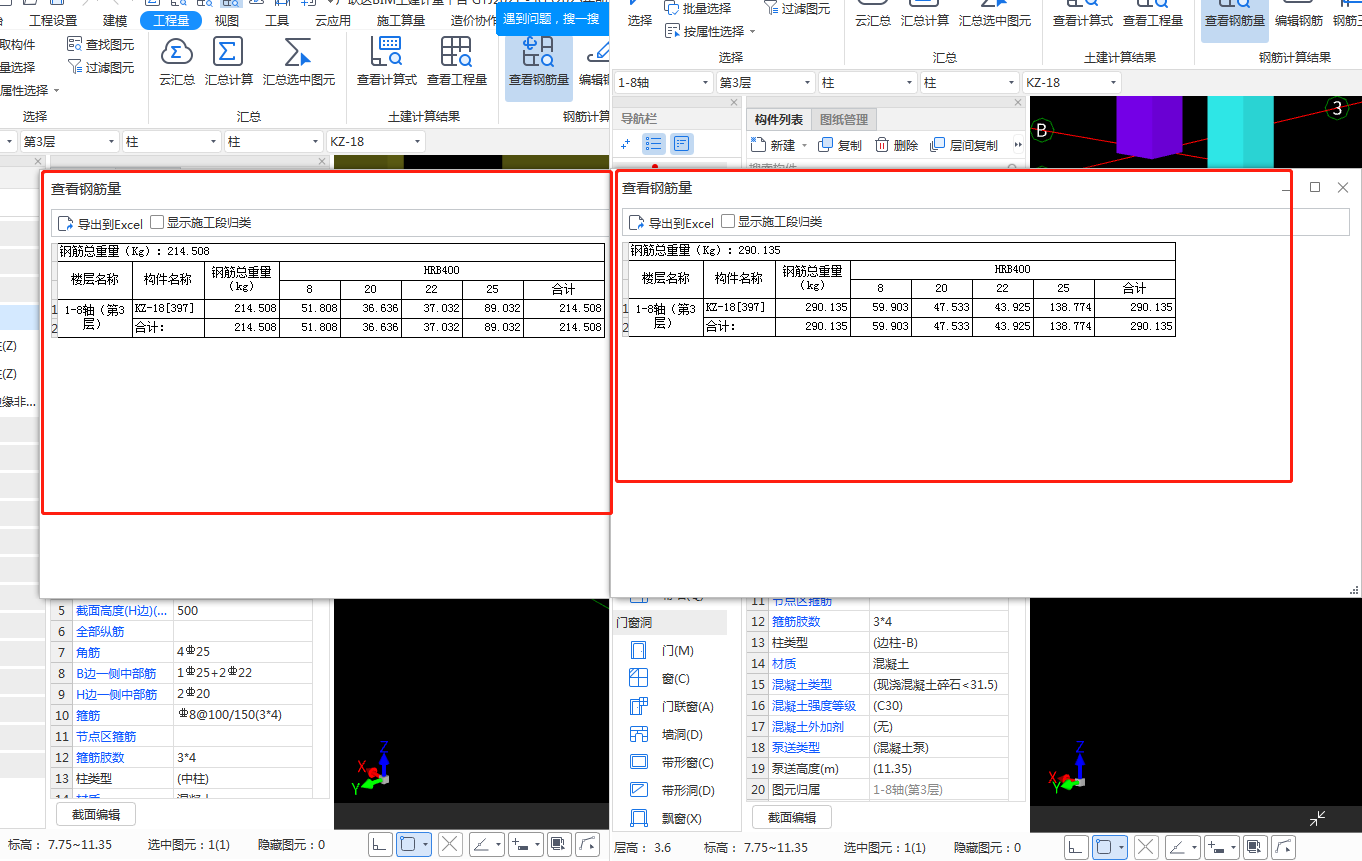This screenshot has height=861, width=1362.
Task: Click 汇总计算 sigma icon in left window
Action: point(228,52)
